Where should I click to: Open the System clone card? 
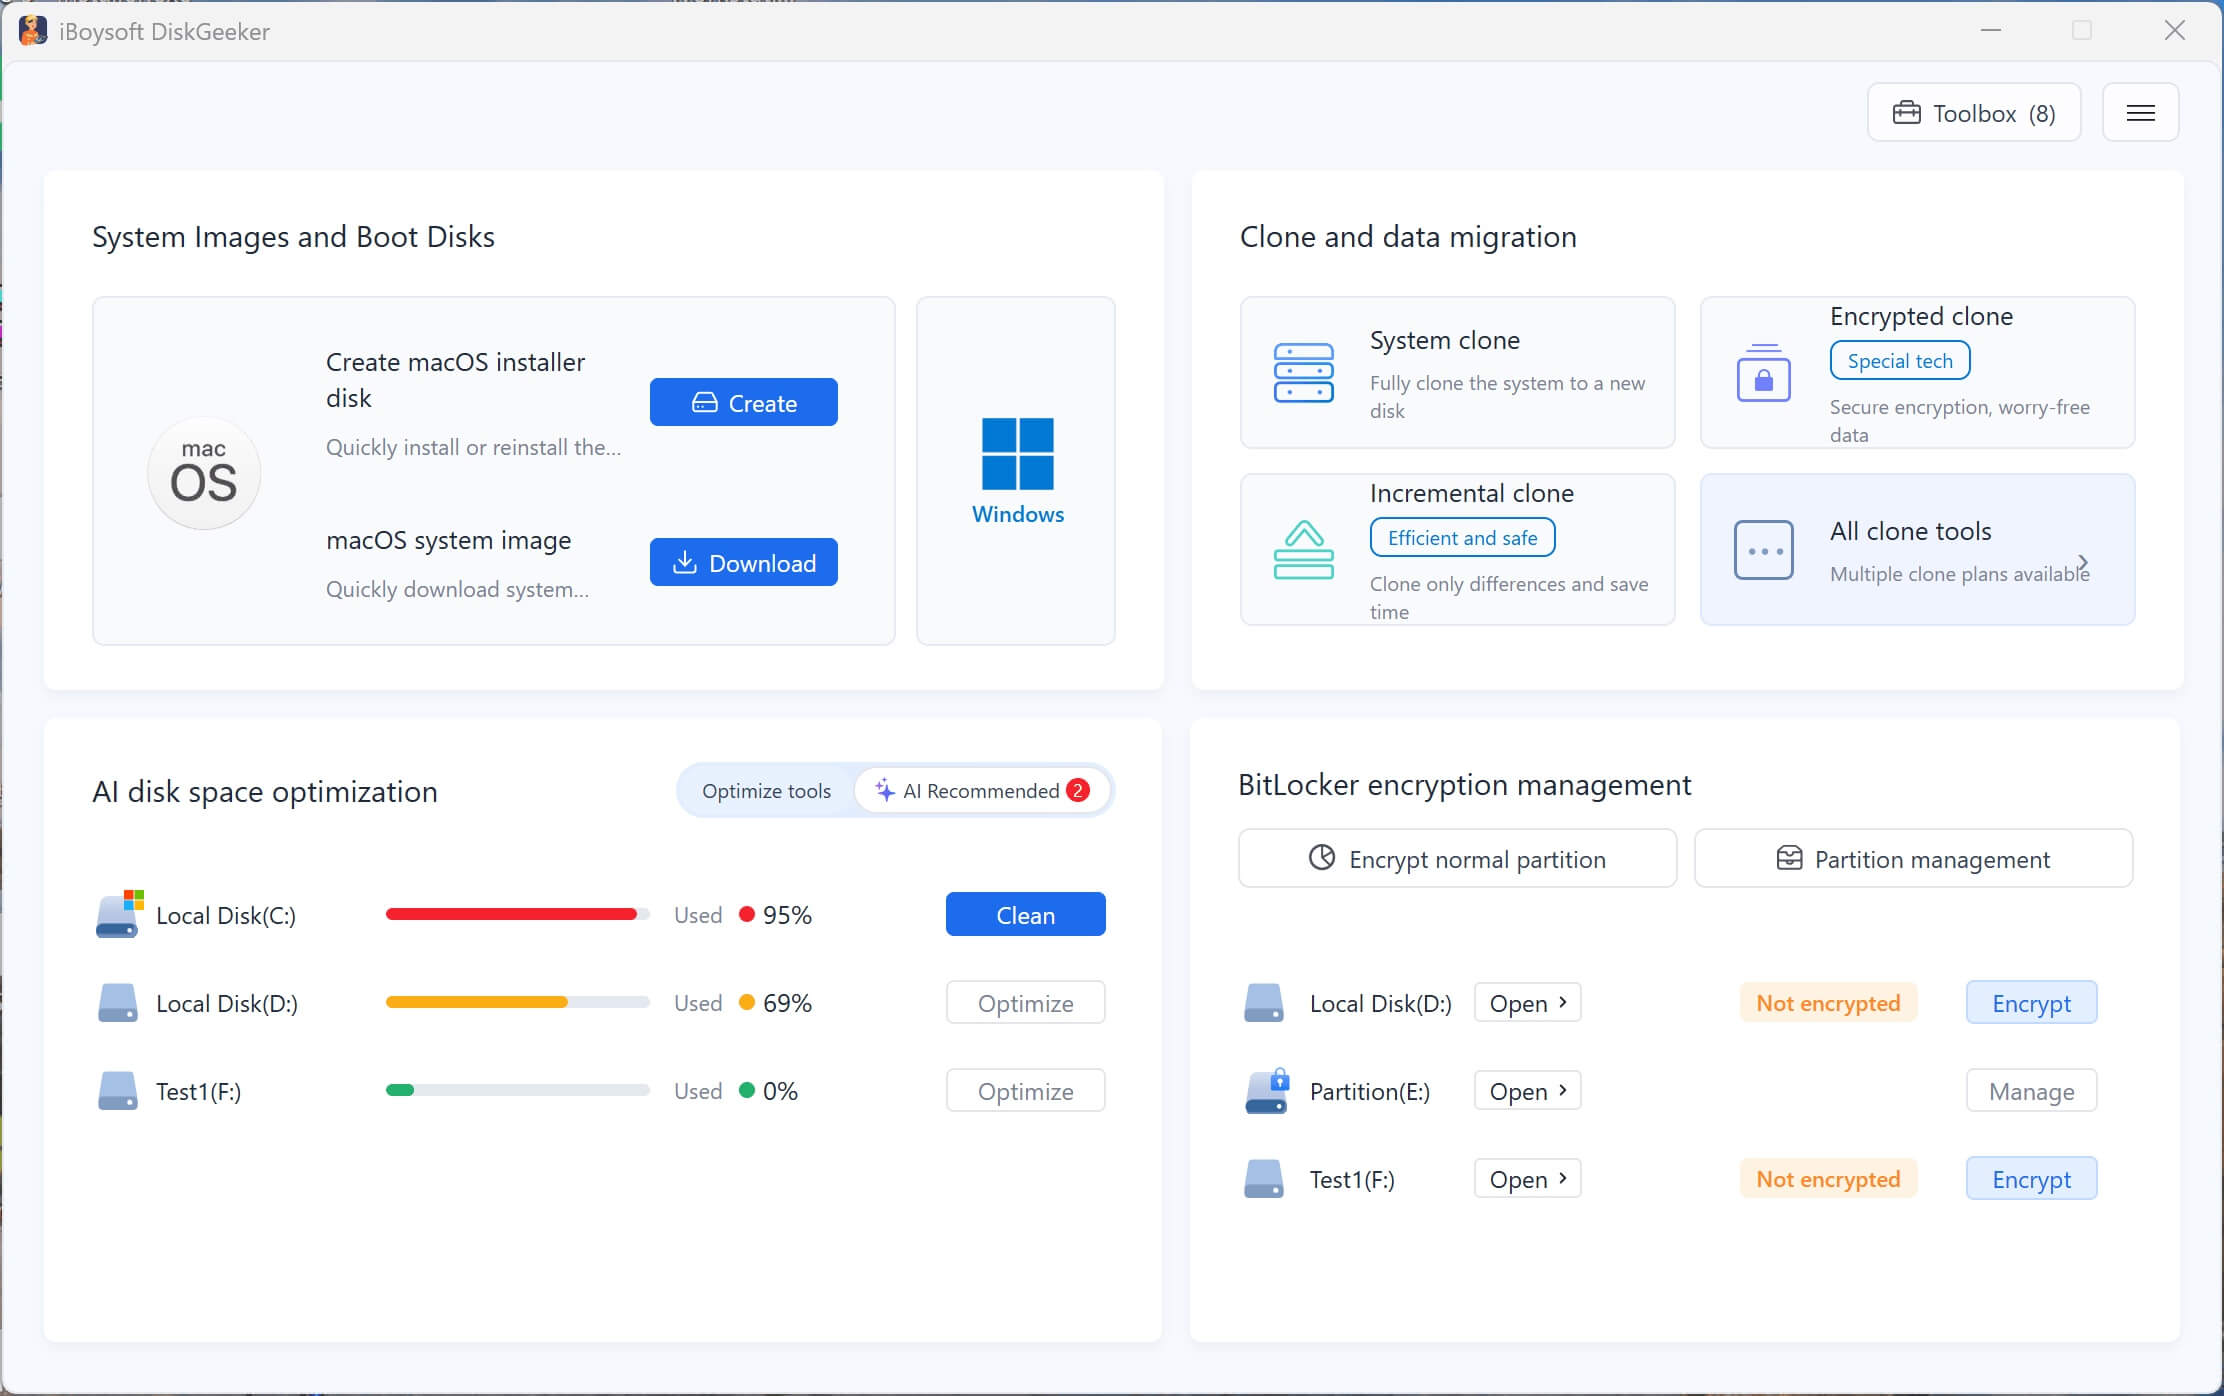pyautogui.click(x=1457, y=373)
